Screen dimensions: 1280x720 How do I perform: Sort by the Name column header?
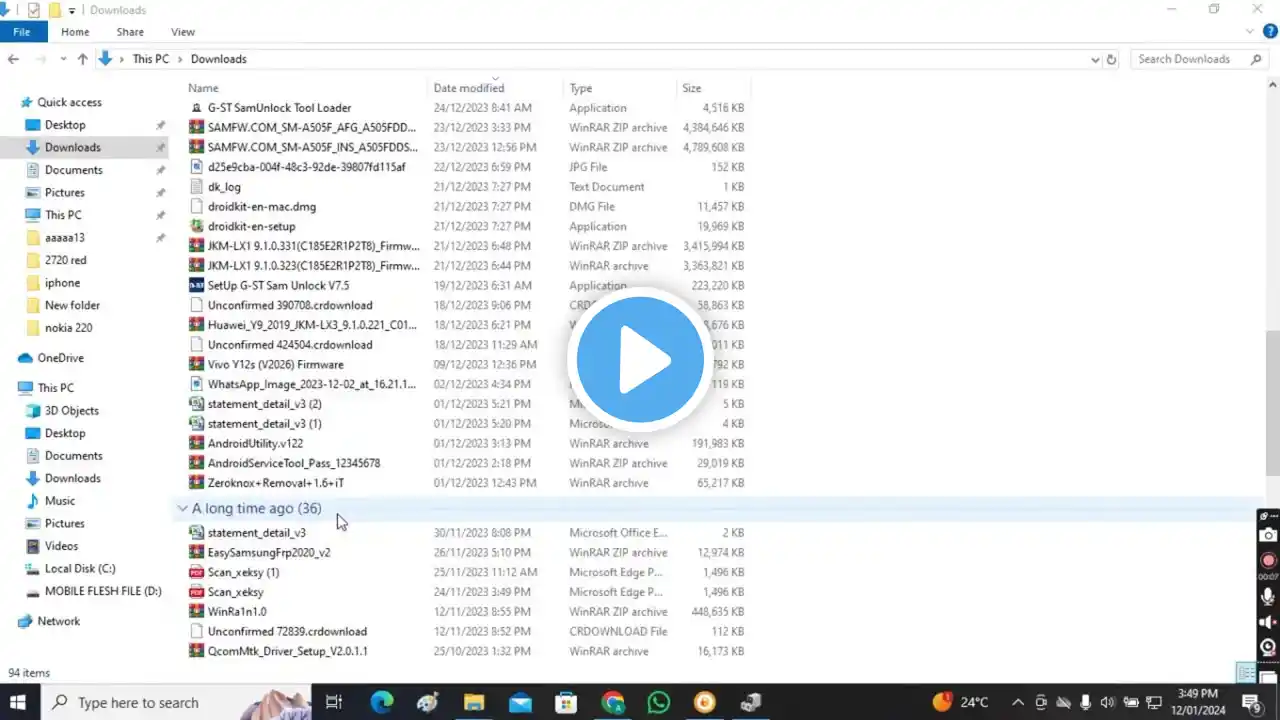pos(203,88)
